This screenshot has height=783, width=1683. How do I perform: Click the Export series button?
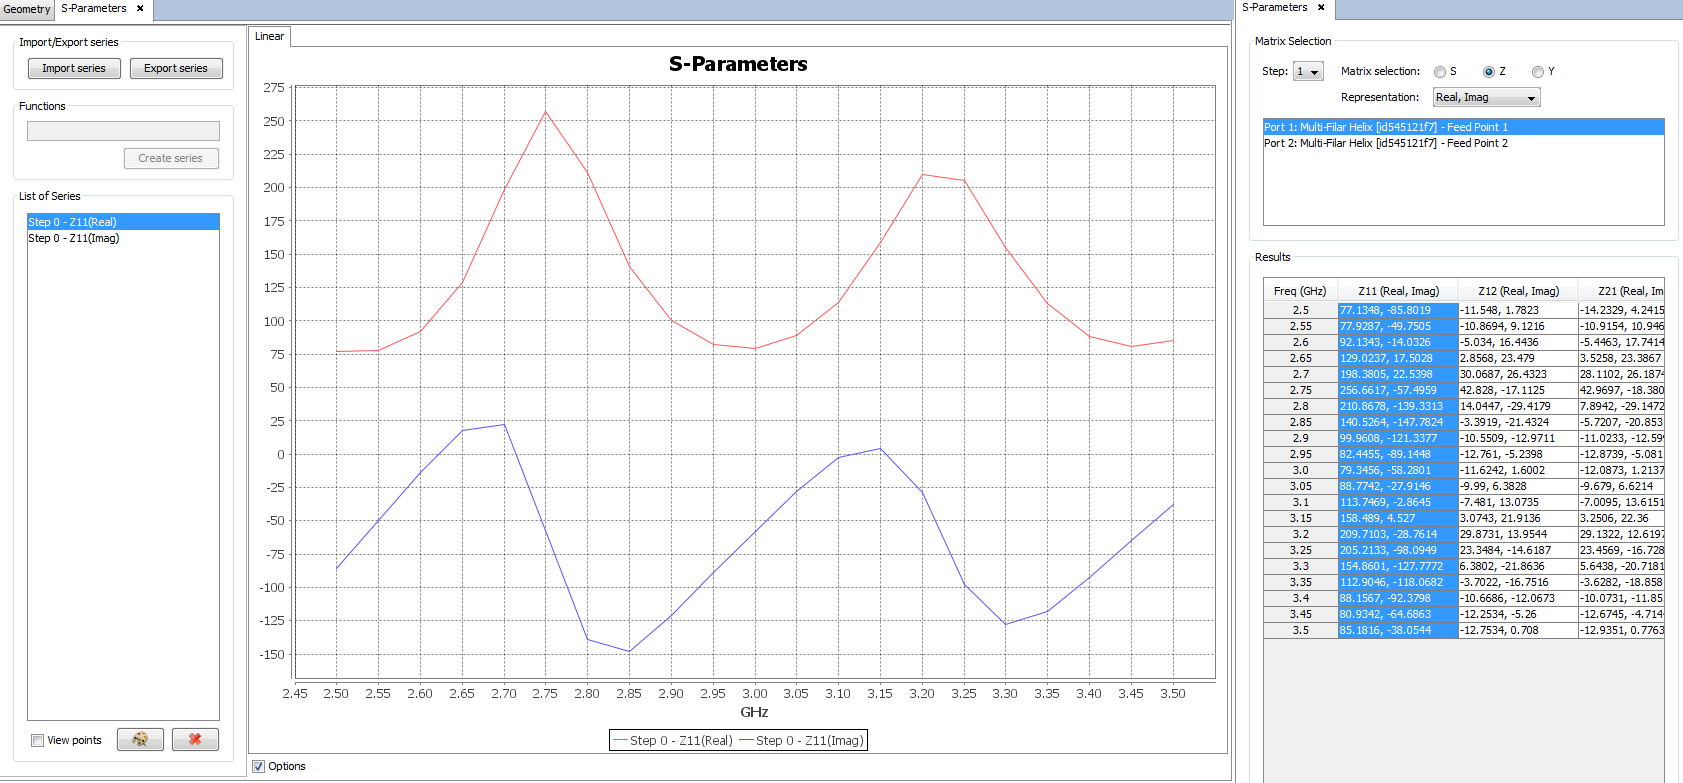pos(176,68)
